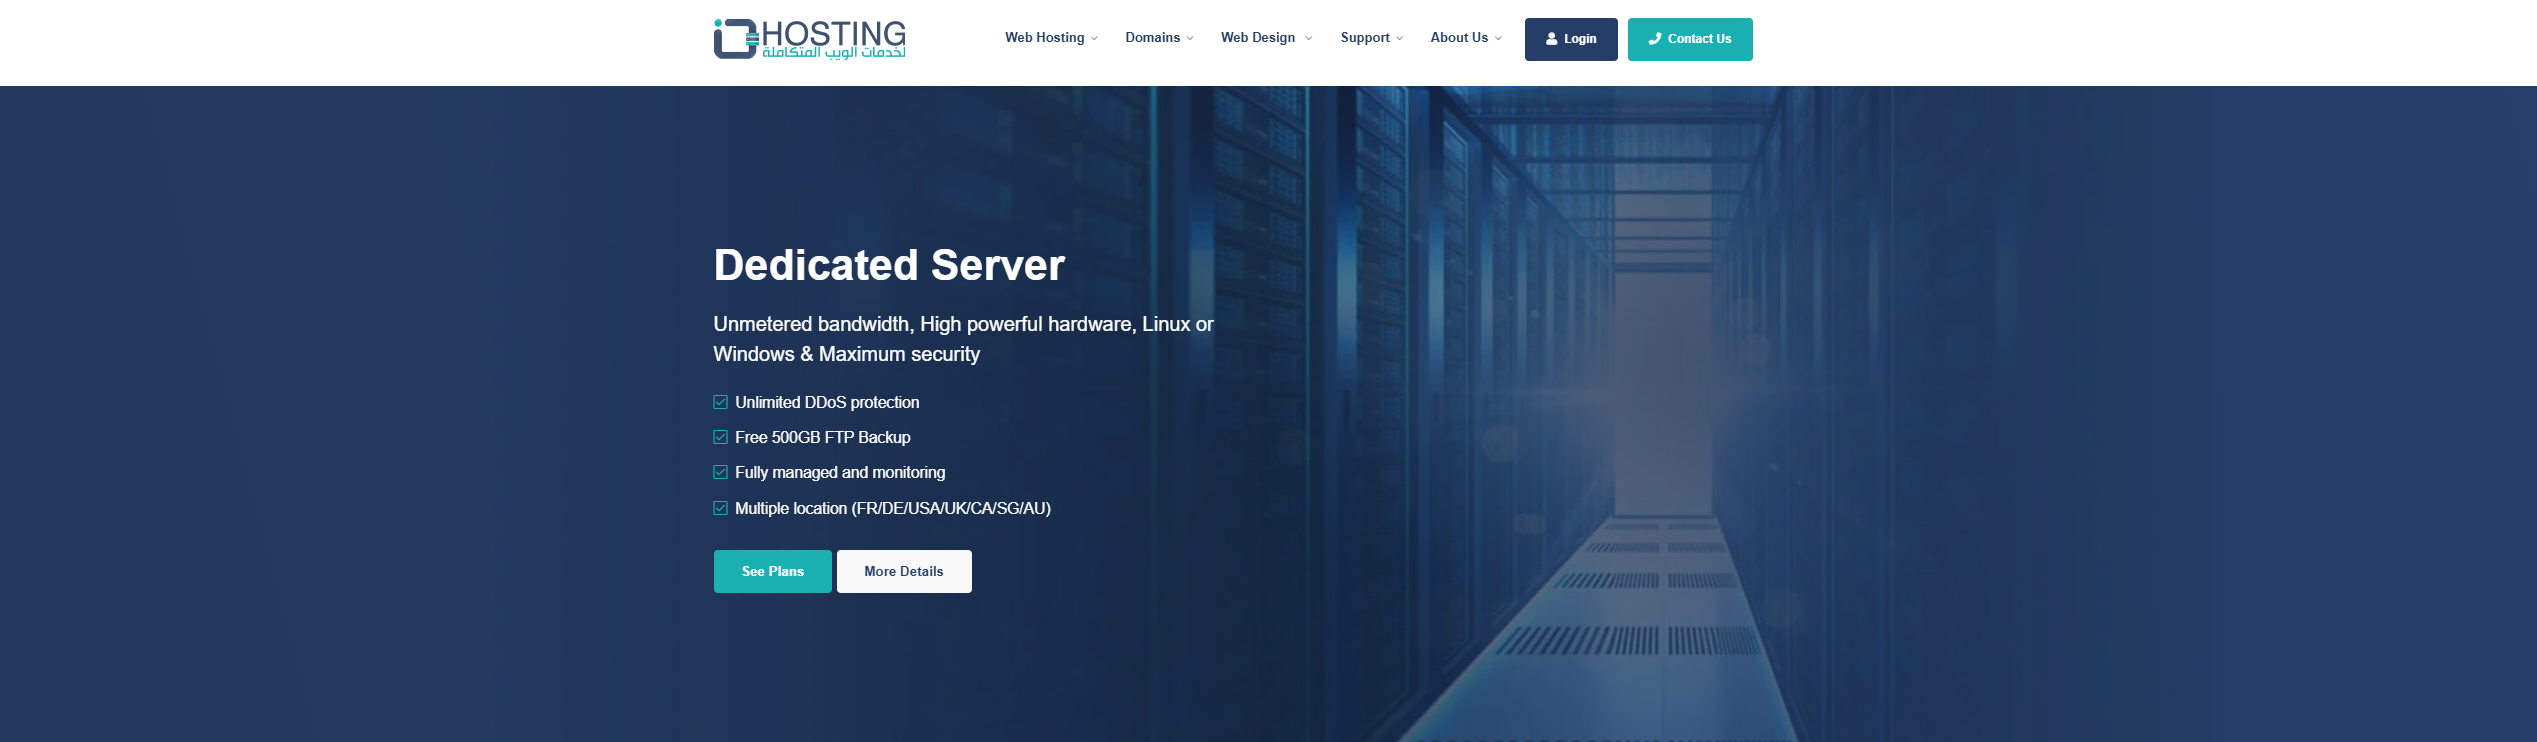Image resolution: width=2537 pixels, height=742 pixels.
Task: Click the More Details button
Action: click(x=904, y=571)
